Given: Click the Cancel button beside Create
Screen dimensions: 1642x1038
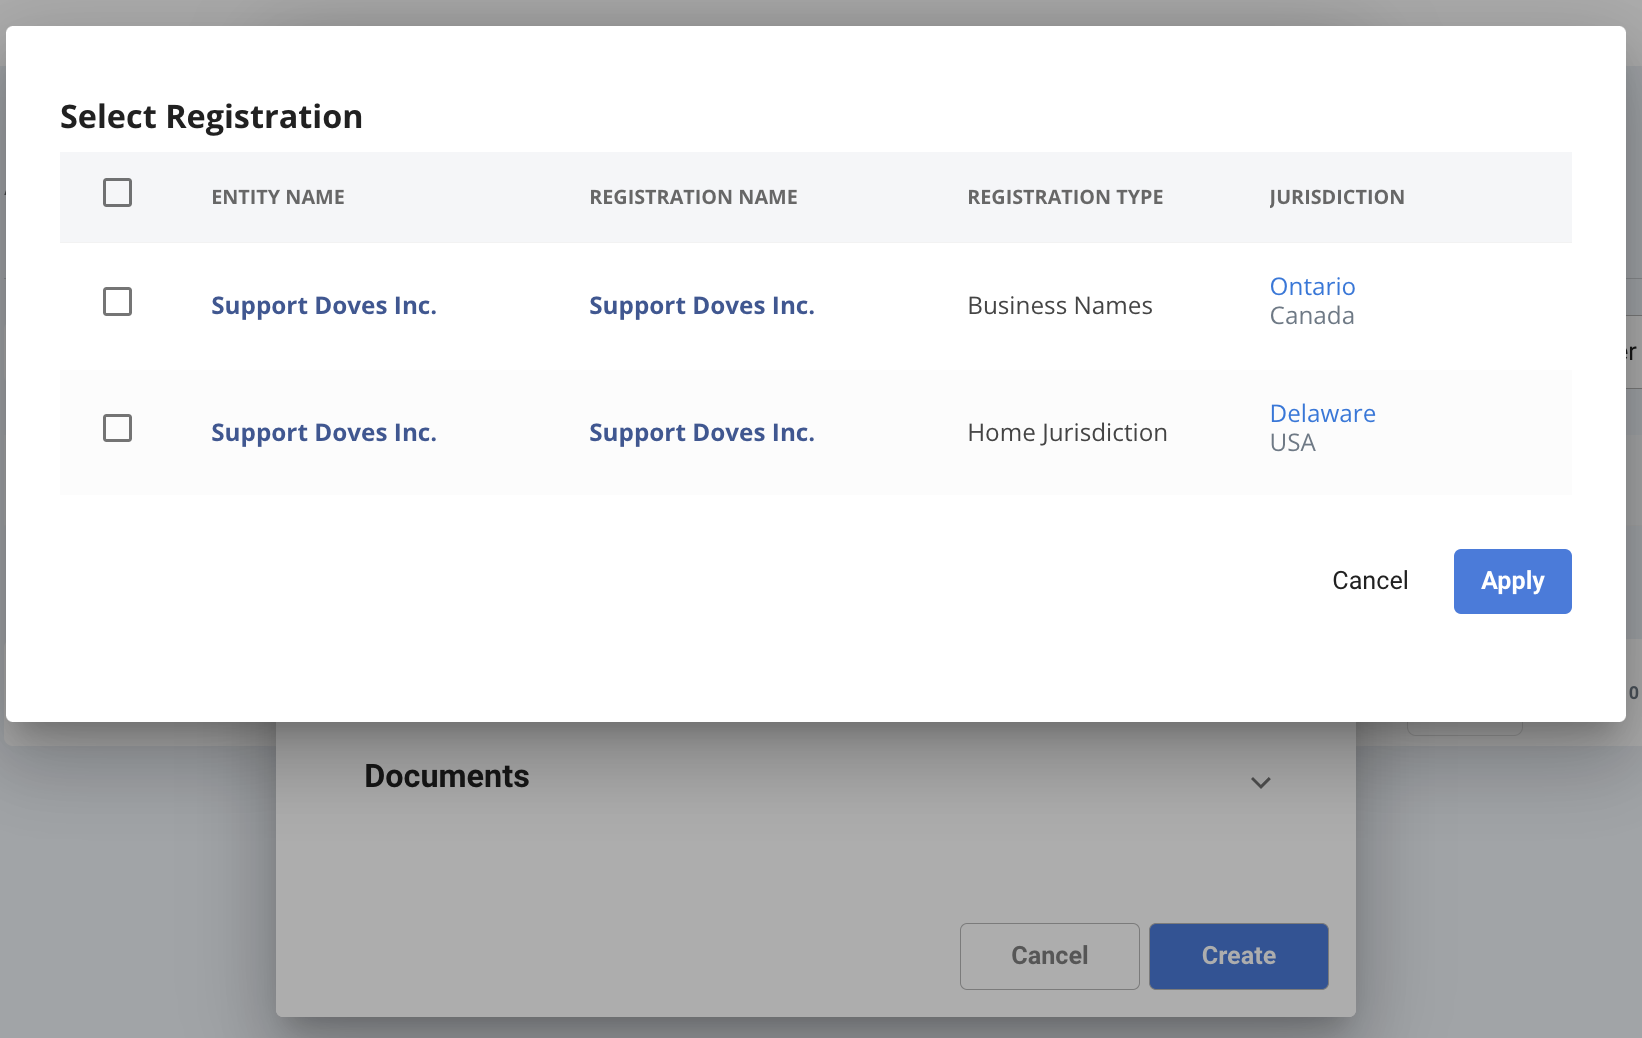Looking at the screenshot, I should click(1049, 956).
